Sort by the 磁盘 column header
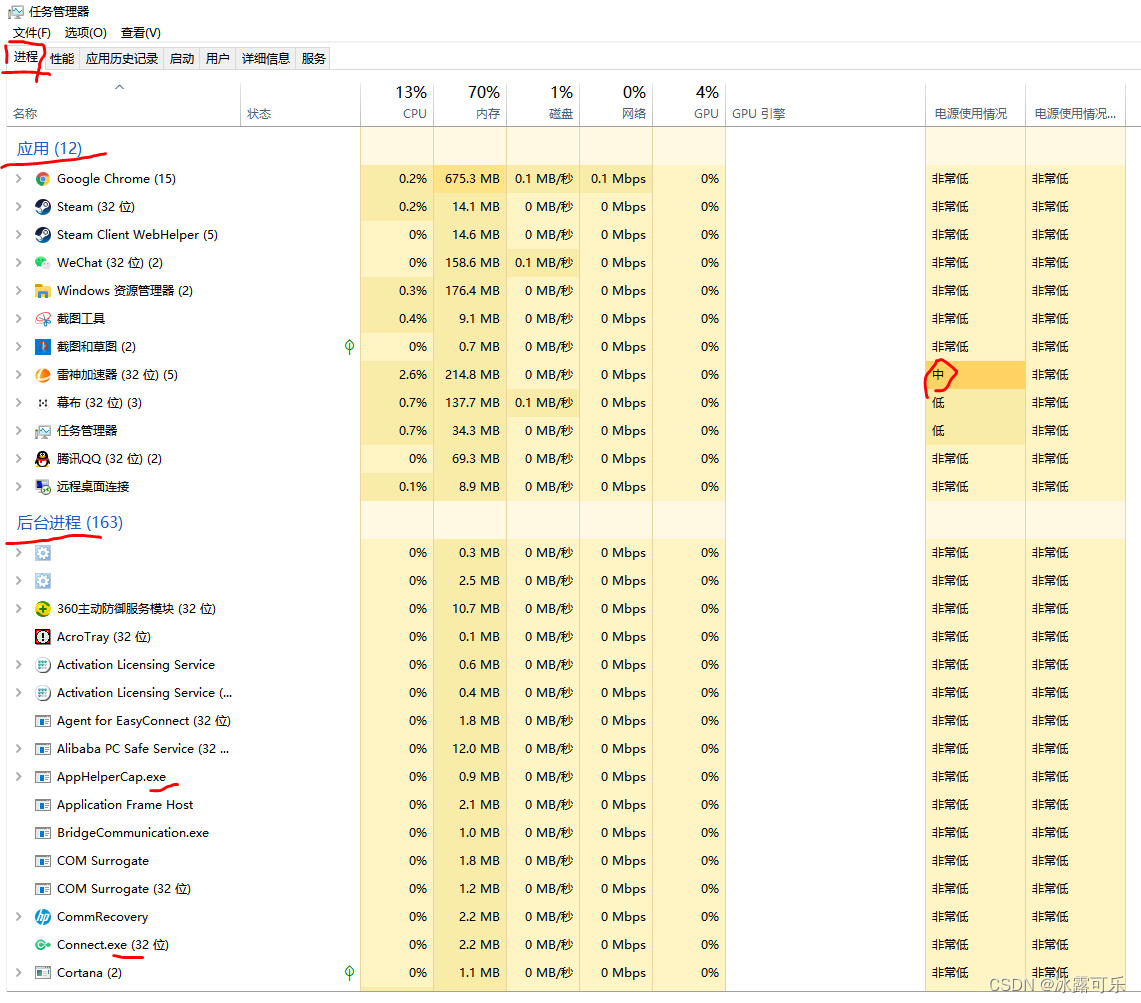1141x1003 pixels. coord(543,103)
